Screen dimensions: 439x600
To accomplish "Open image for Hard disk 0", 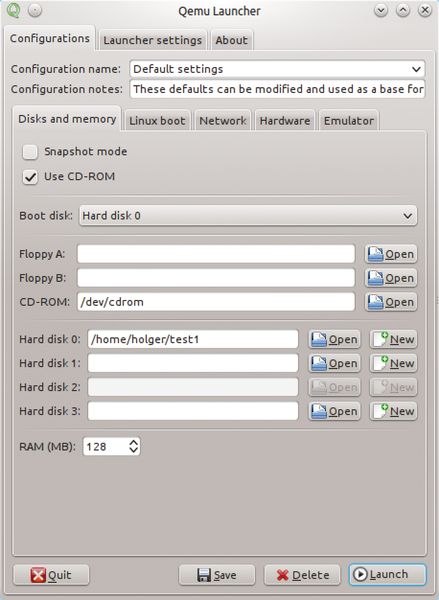I will point(335,339).
